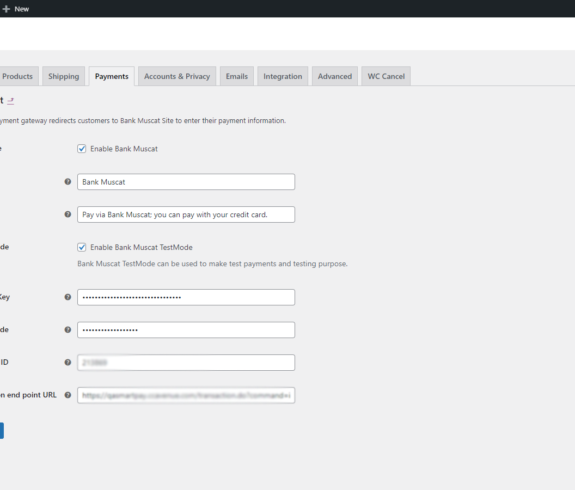The height and width of the screenshot is (490, 575).
Task: Click the end point URL input field
Action: 186,395
